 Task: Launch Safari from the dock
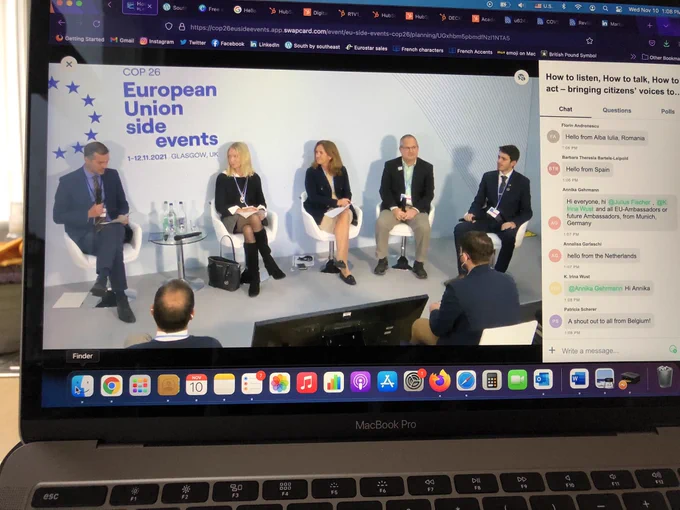[x=466, y=381]
